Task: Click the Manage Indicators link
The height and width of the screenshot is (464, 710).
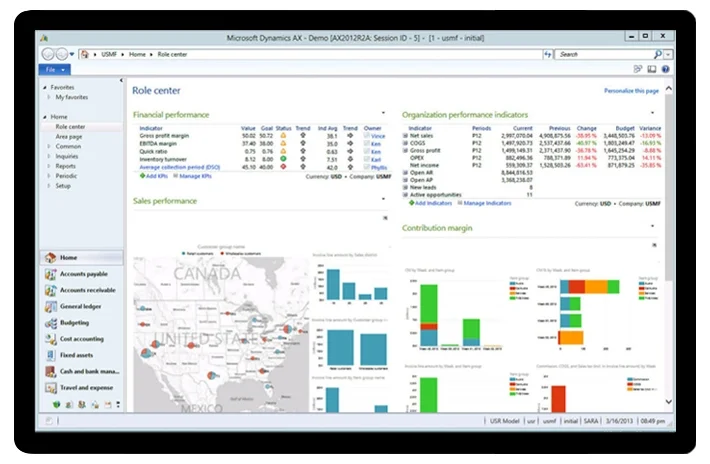Action: pyautogui.click(x=484, y=202)
